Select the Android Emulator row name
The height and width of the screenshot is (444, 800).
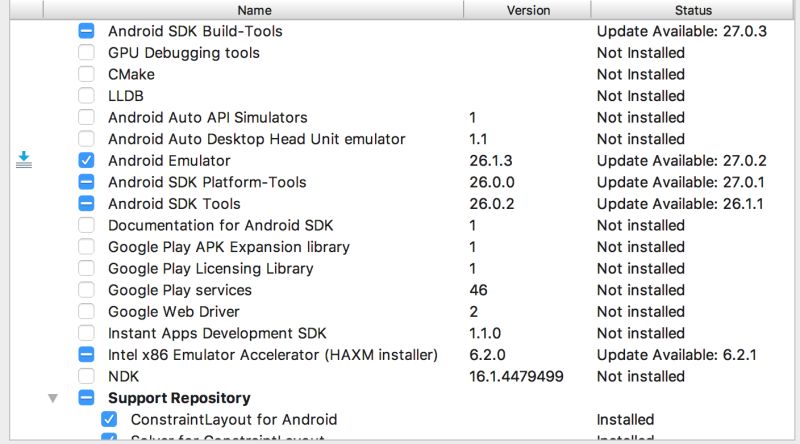point(169,161)
